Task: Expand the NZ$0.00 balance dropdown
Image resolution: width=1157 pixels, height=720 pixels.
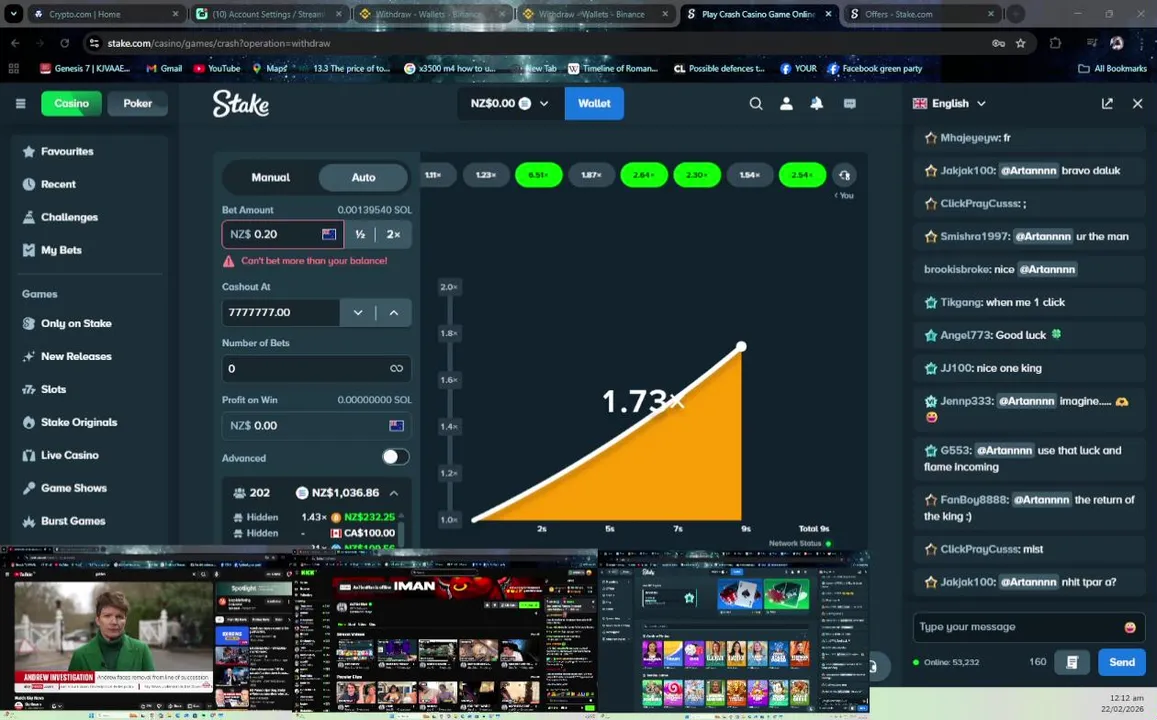Action: click(x=510, y=103)
